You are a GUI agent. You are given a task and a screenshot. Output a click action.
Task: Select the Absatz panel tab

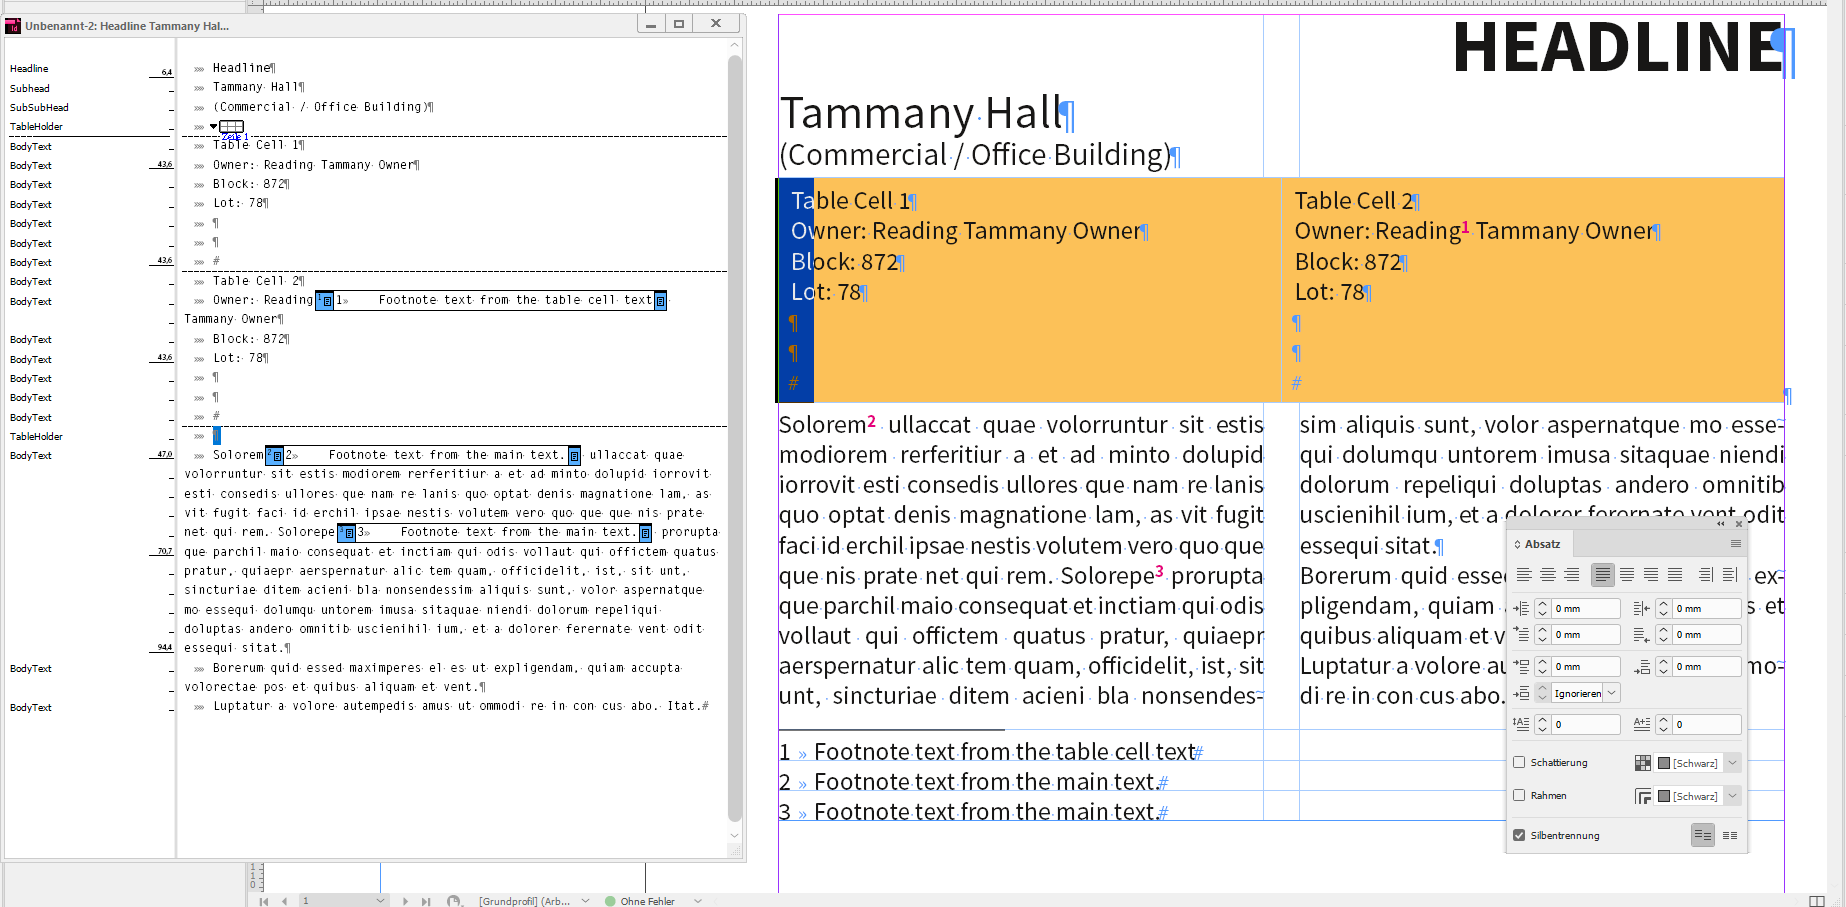click(x=1542, y=544)
